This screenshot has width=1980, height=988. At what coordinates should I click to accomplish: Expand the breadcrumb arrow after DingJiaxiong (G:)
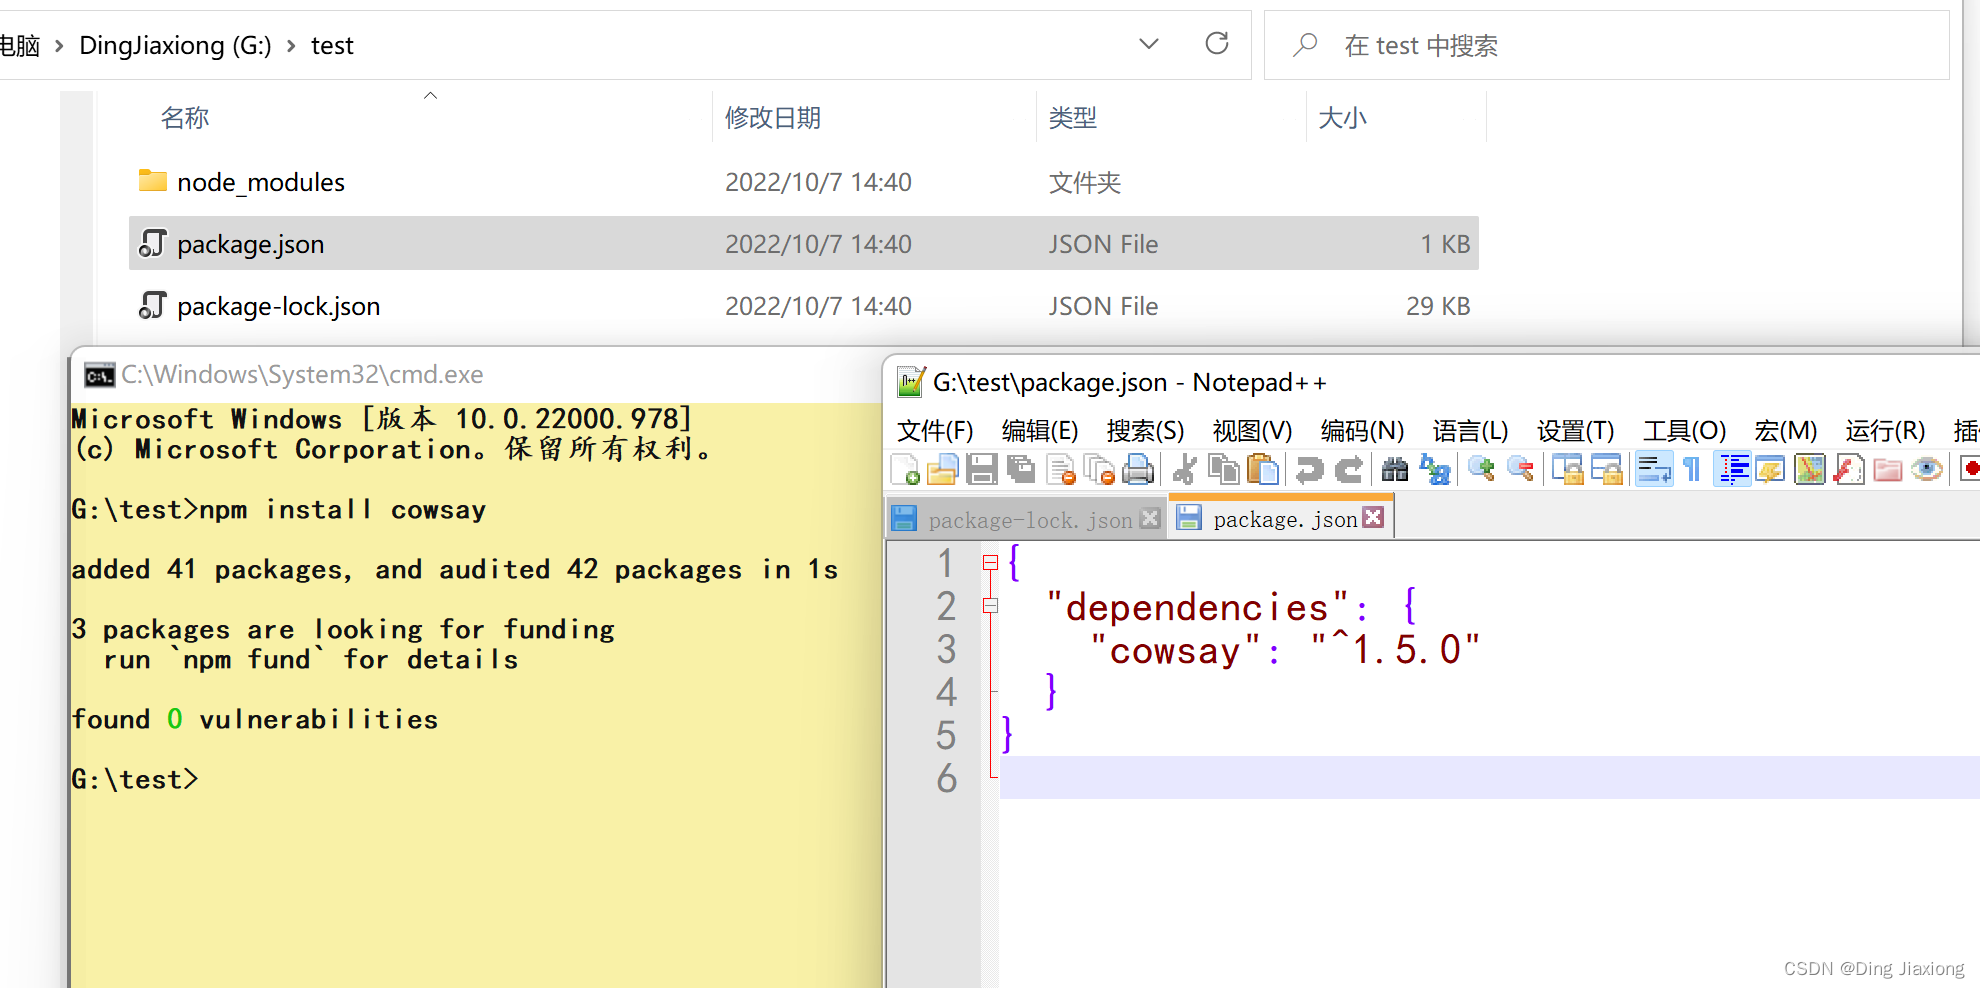point(291,46)
